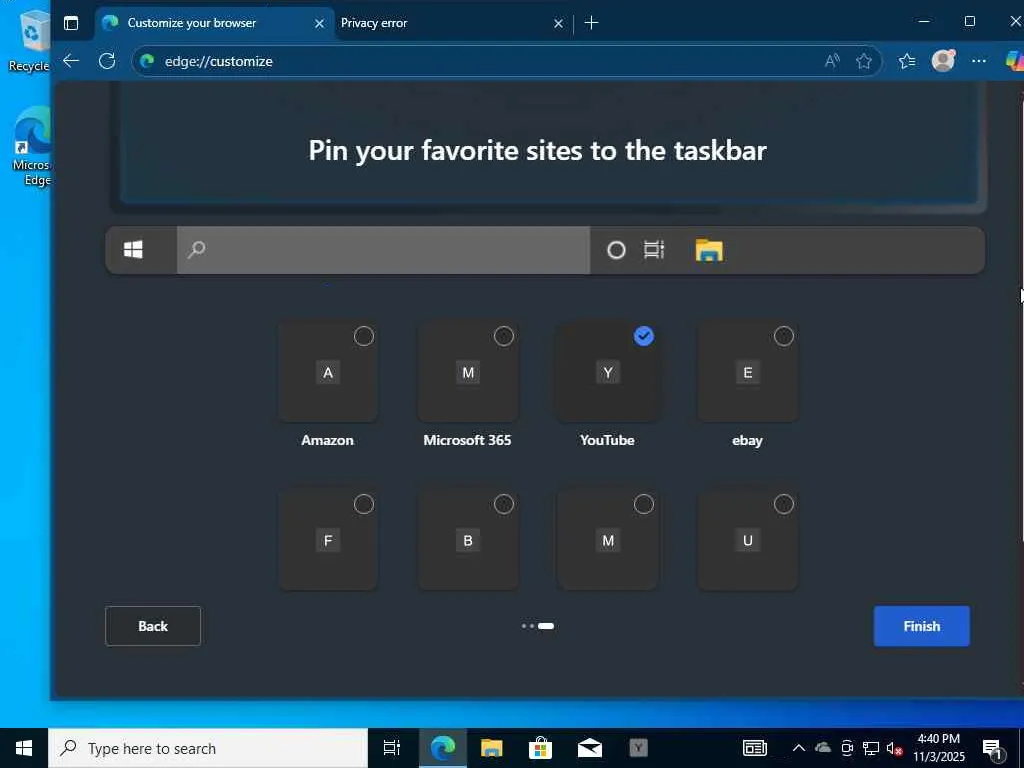Select the ebay checkbox circle
1024x768 pixels.
tap(784, 336)
